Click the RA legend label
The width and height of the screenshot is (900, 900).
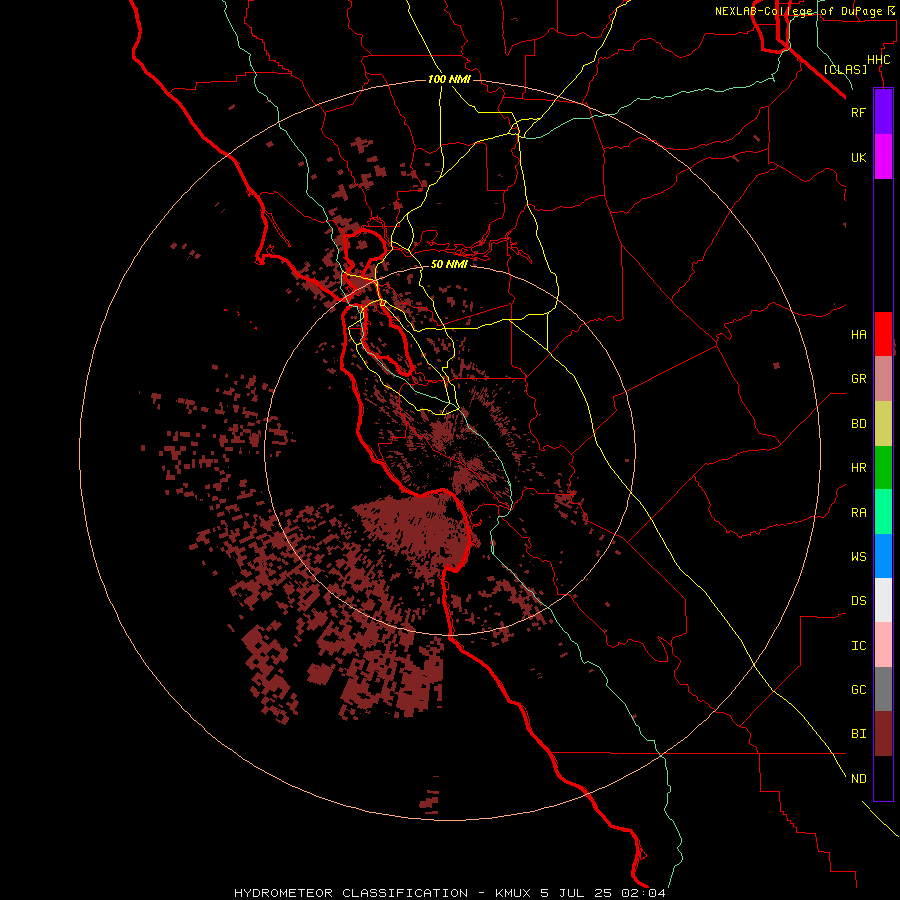pyautogui.click(x=858, y=513)
